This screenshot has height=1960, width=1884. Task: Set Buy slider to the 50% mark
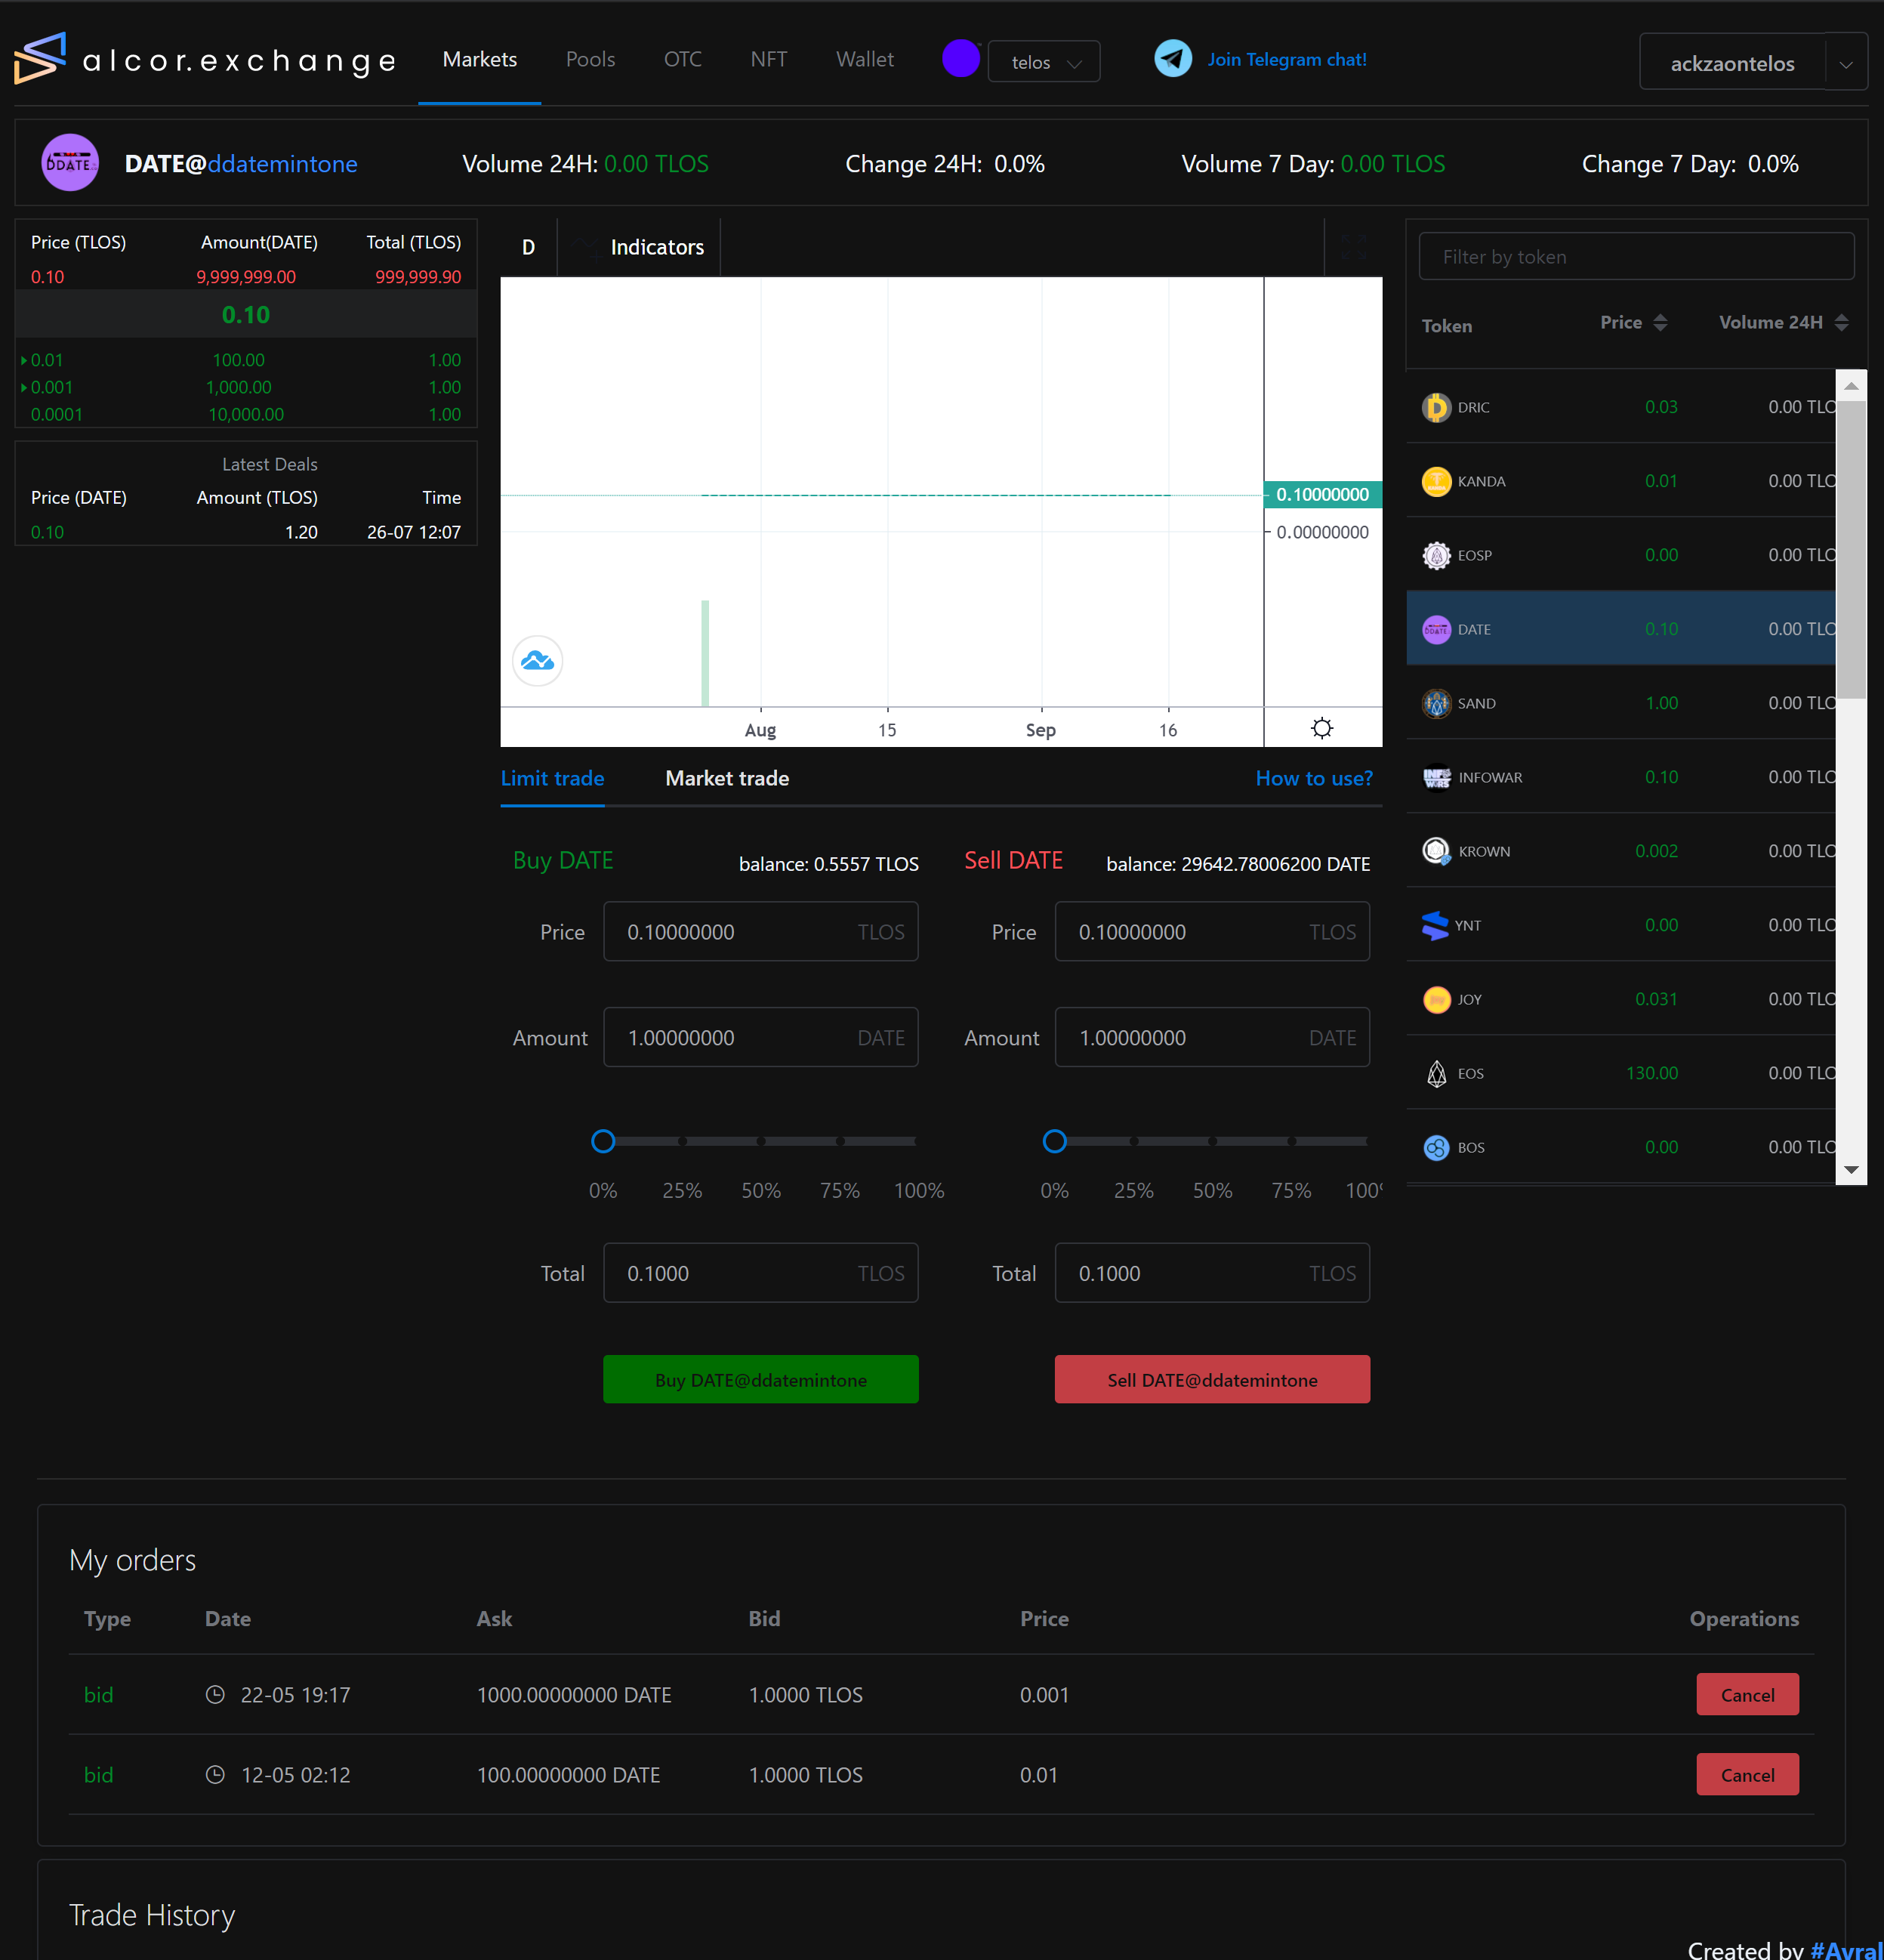coord(761,1141)
